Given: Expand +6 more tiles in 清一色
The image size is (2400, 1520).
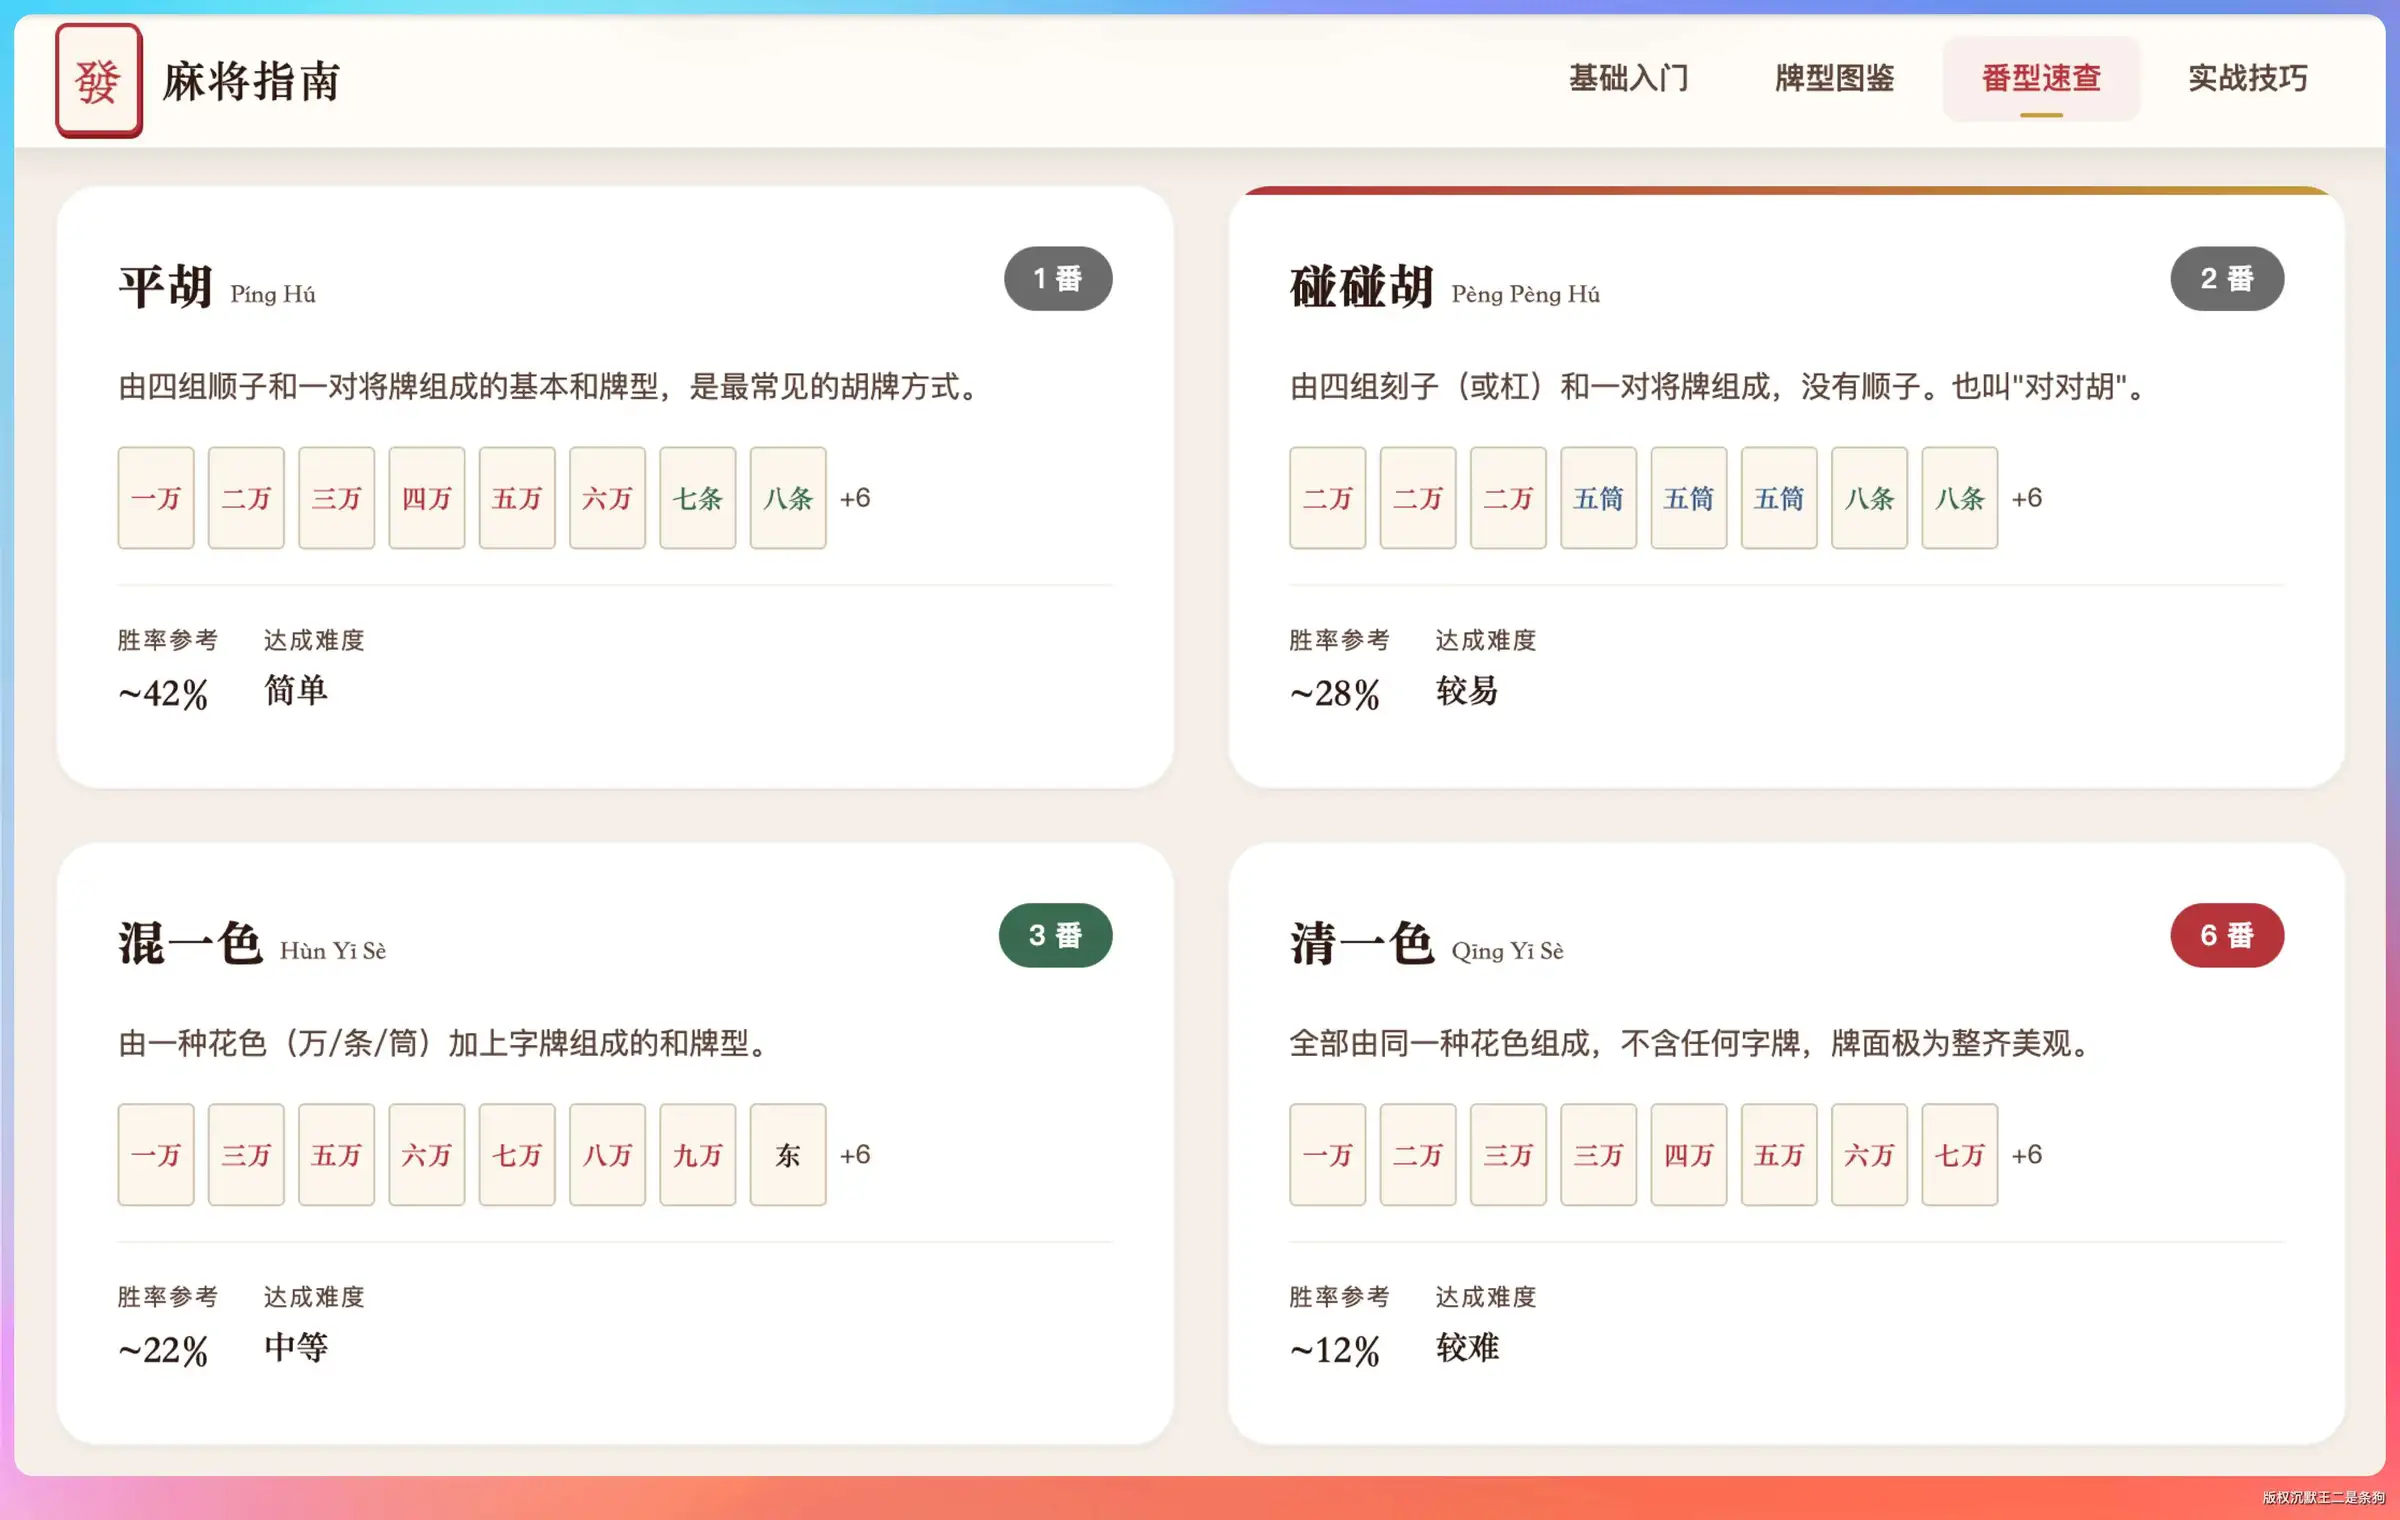Looking at the screenshot, I should click(2027, 1155).
